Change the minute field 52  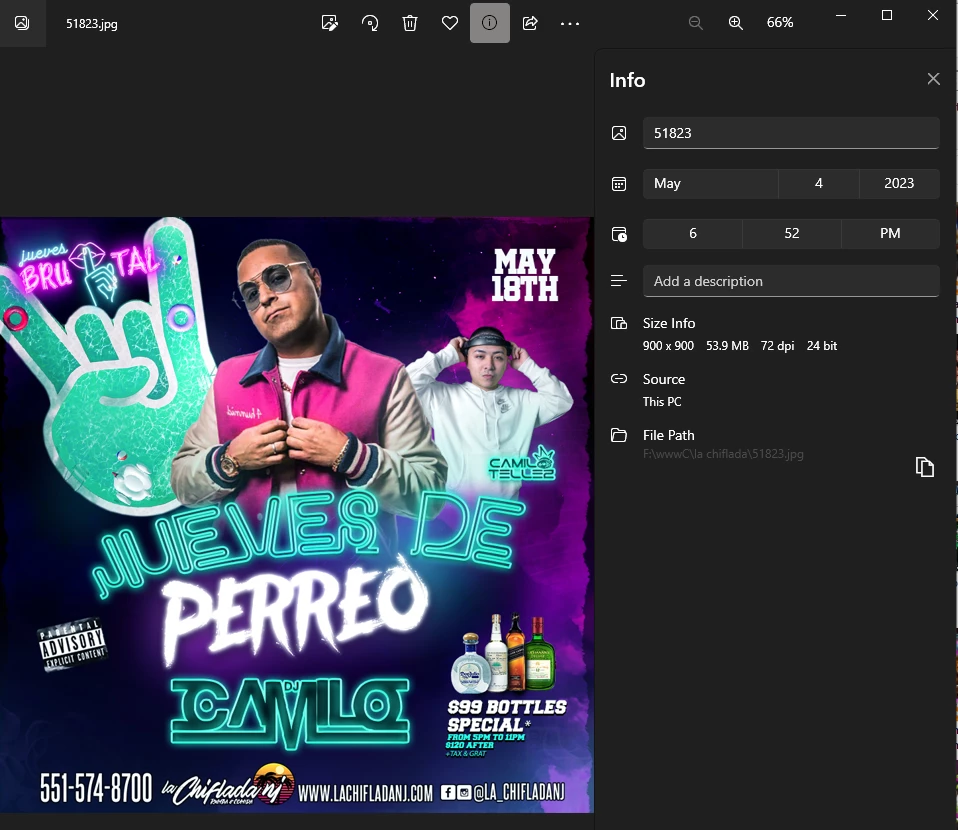[x=792, y=233]
